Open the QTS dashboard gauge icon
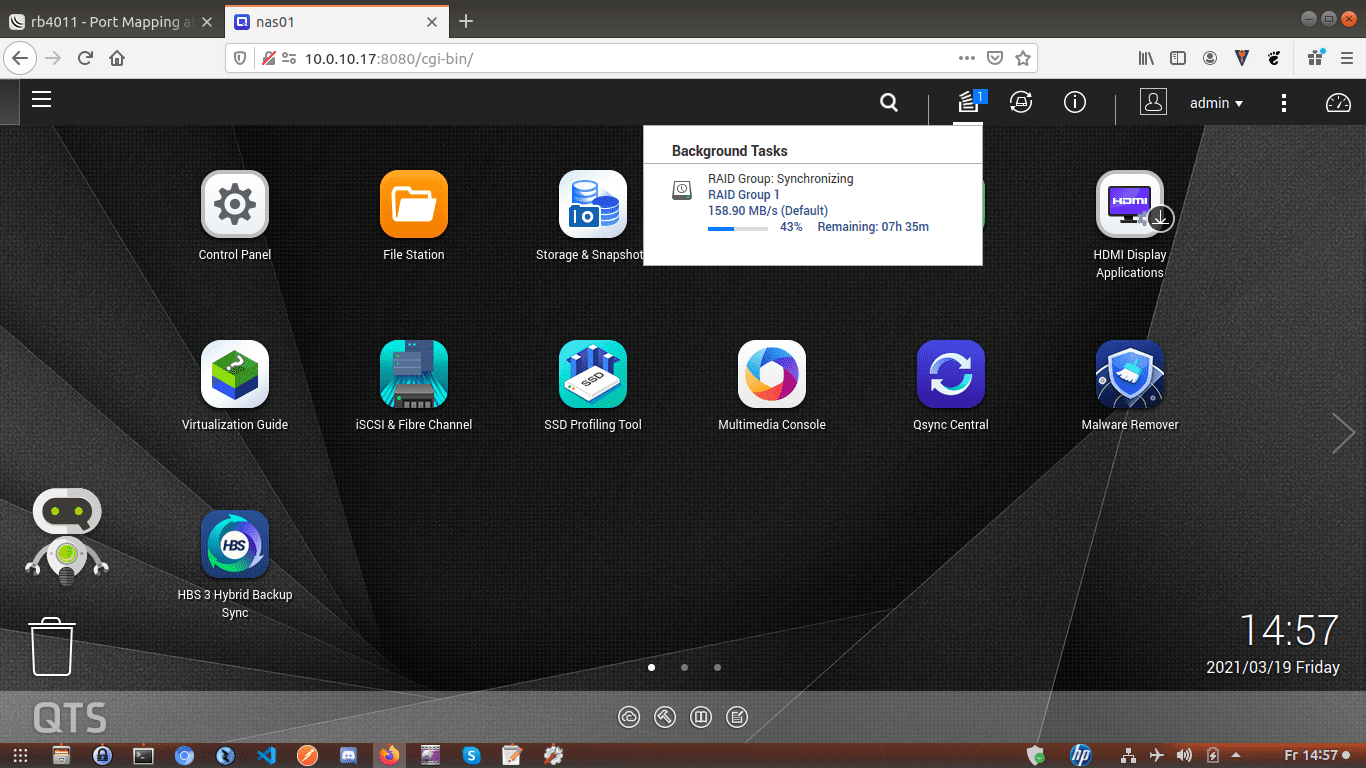Screen dimensions: 1366x768 click(1338, 102)
